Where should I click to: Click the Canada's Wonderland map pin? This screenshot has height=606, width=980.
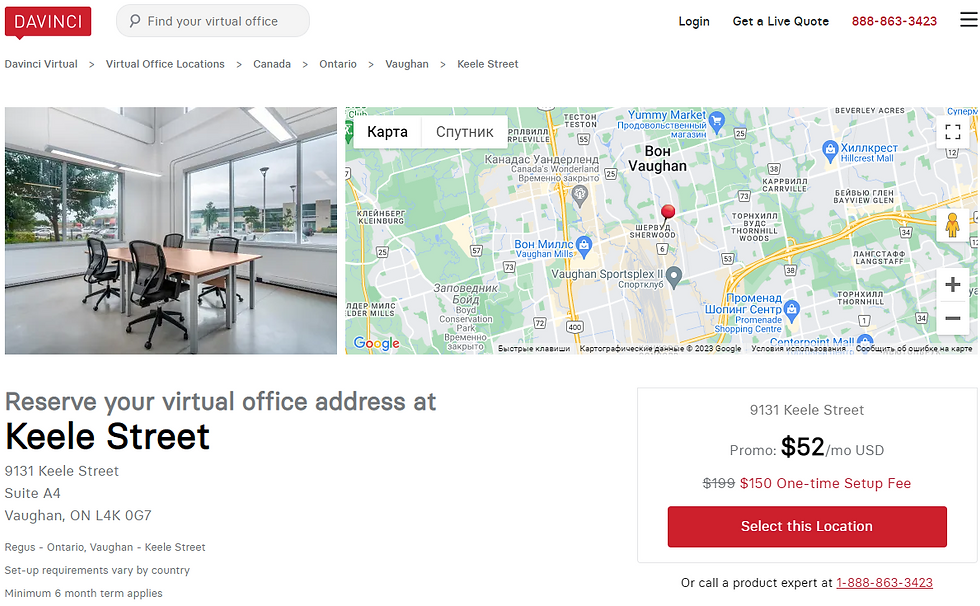pos(579,196)
